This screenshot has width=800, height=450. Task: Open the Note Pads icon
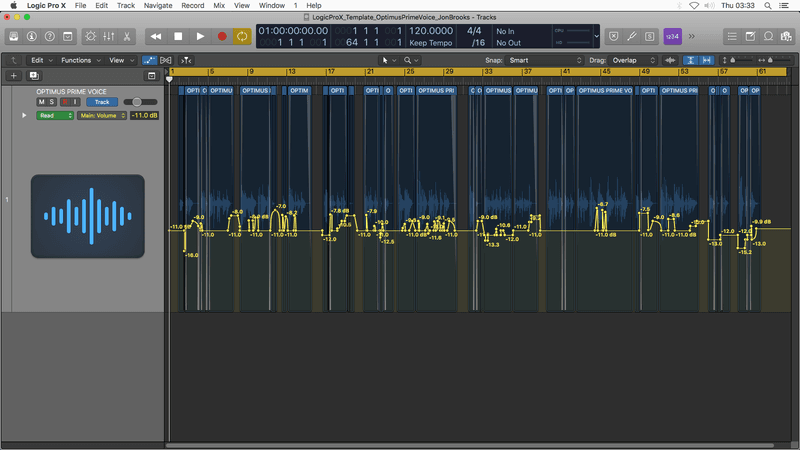click(x=751, y=36)
